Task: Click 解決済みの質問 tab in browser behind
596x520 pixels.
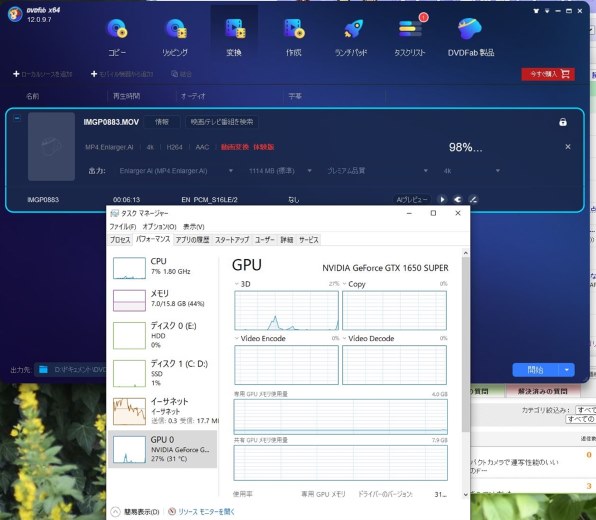Action: (542, 391)
